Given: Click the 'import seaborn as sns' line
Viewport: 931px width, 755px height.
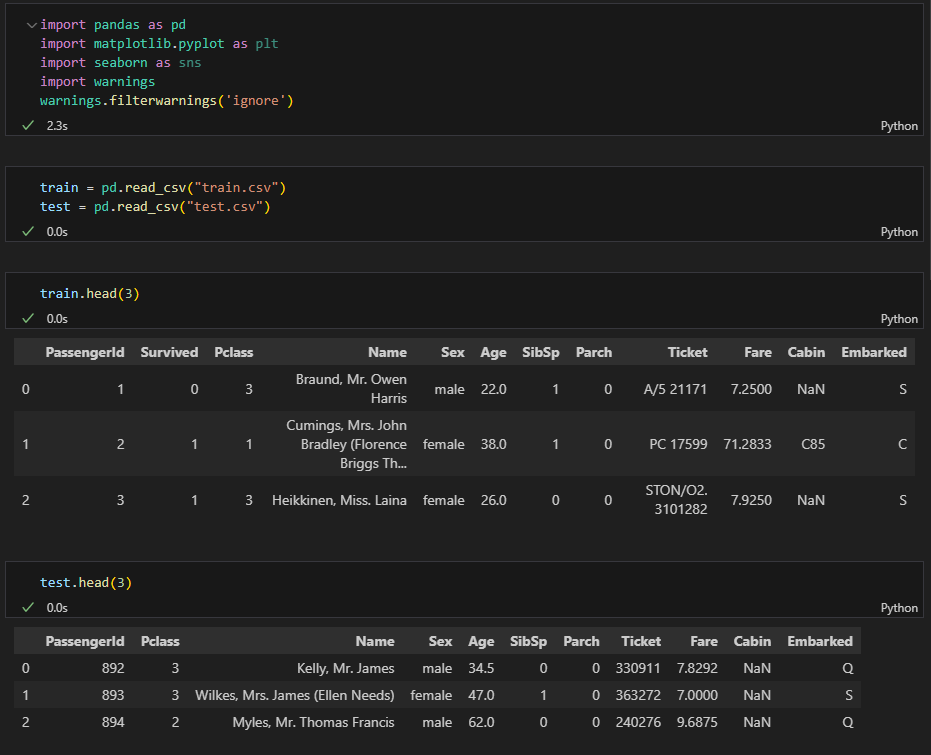Looking at the screenshot, I should click(x=121, y=63).
